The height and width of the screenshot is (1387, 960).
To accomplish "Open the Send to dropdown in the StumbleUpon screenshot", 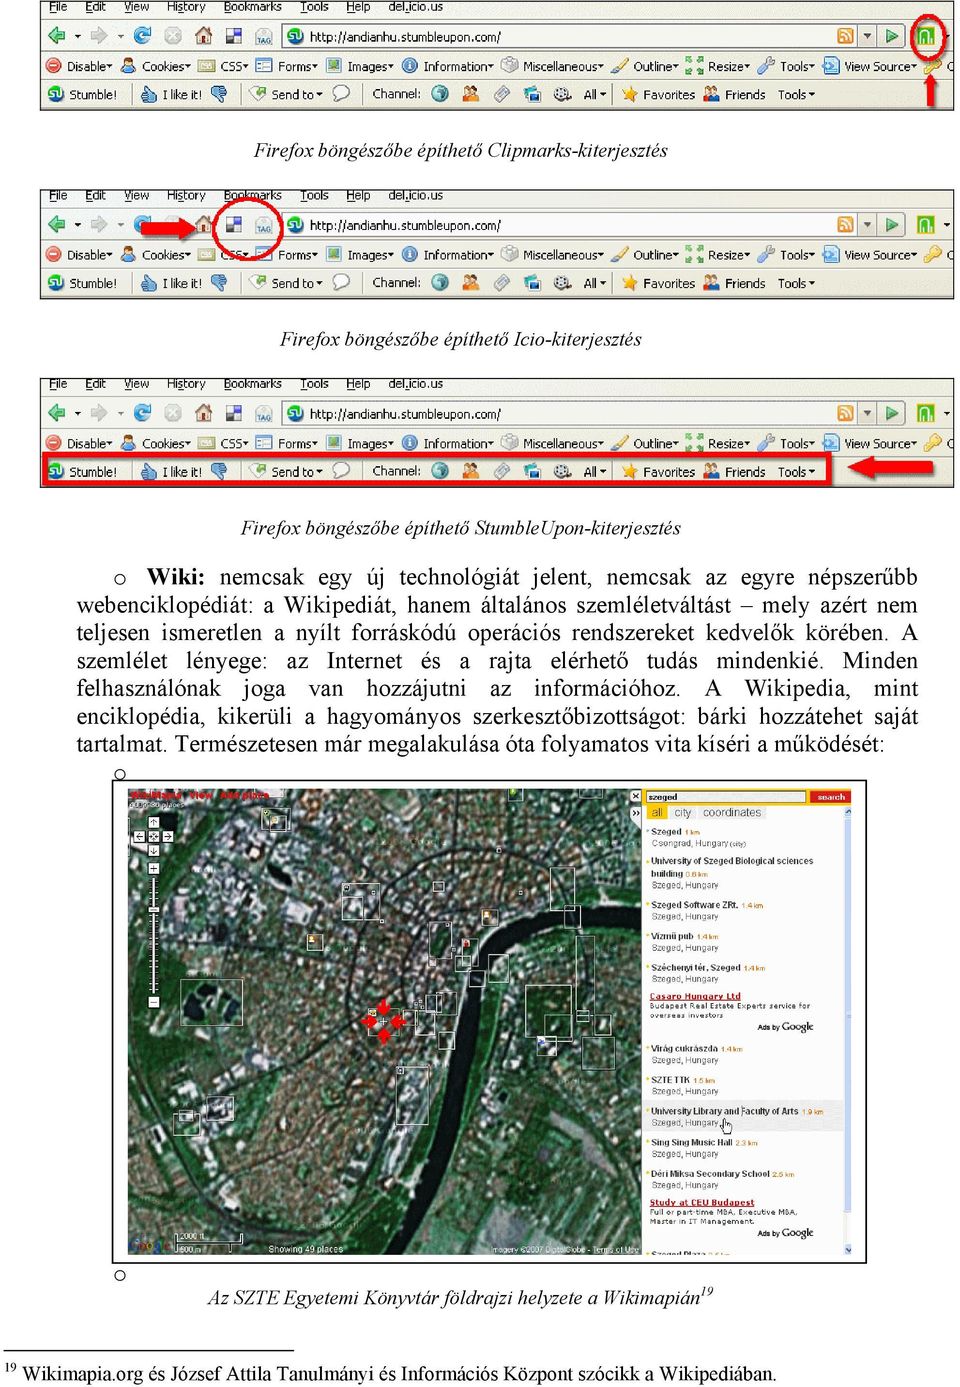I will pos(287,471).
